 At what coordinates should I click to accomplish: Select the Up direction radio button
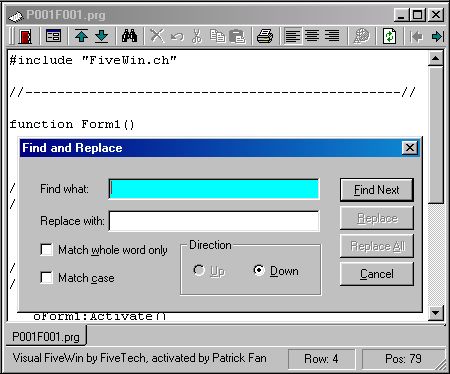(x=199, y=270)
